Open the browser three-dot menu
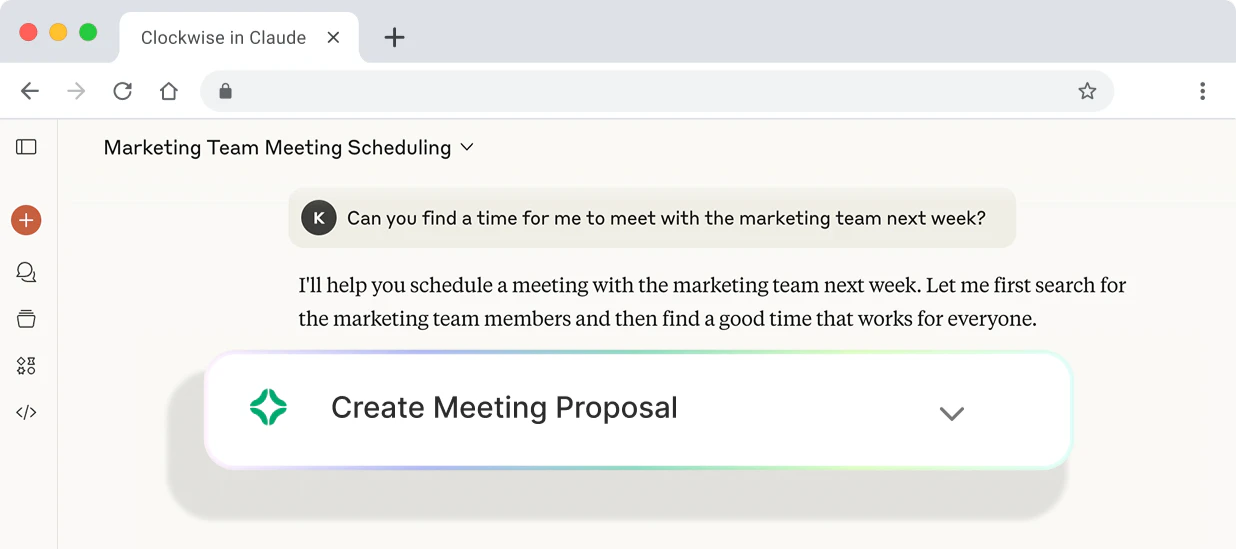Screen dimensions: 1236x549 pos(1202,91)
